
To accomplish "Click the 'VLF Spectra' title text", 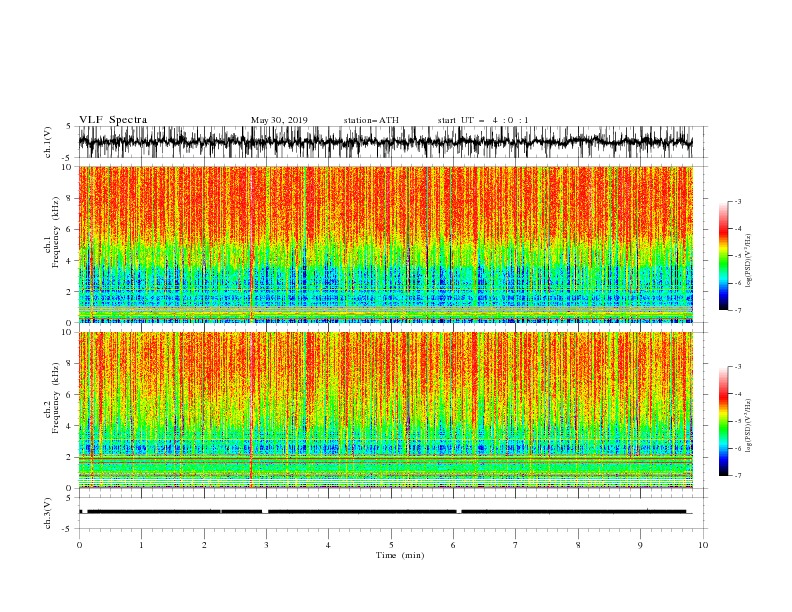I will point(113,120).
